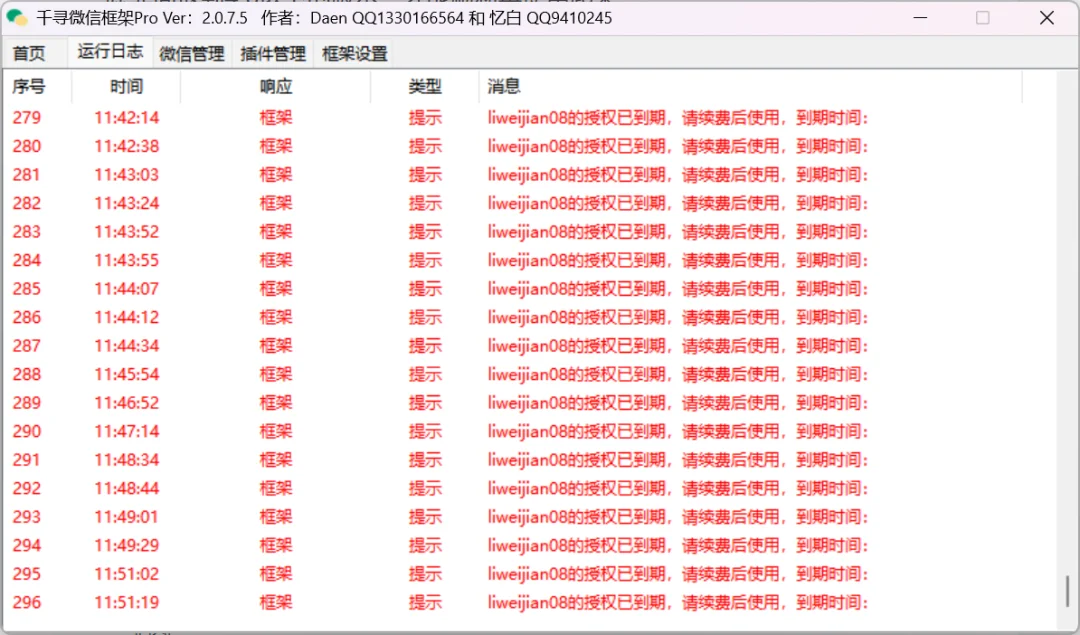Click the time 11:42:38
1080x635 pixels.
point(127,146)
